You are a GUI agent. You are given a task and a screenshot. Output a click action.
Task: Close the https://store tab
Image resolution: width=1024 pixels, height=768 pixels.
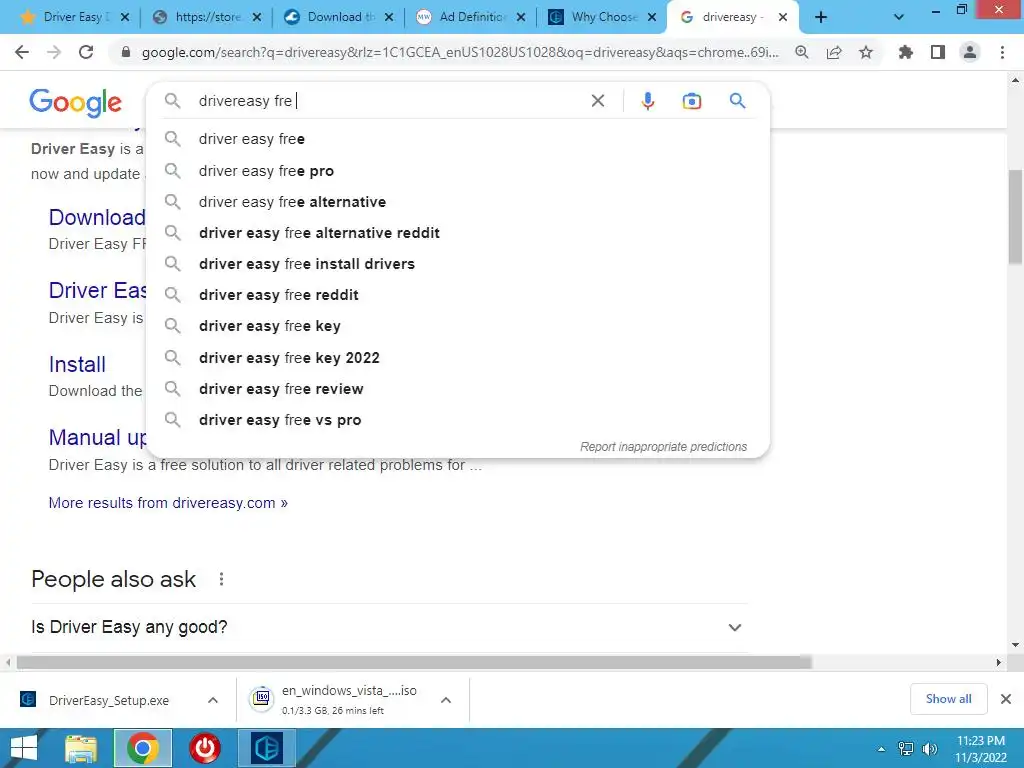257,17
